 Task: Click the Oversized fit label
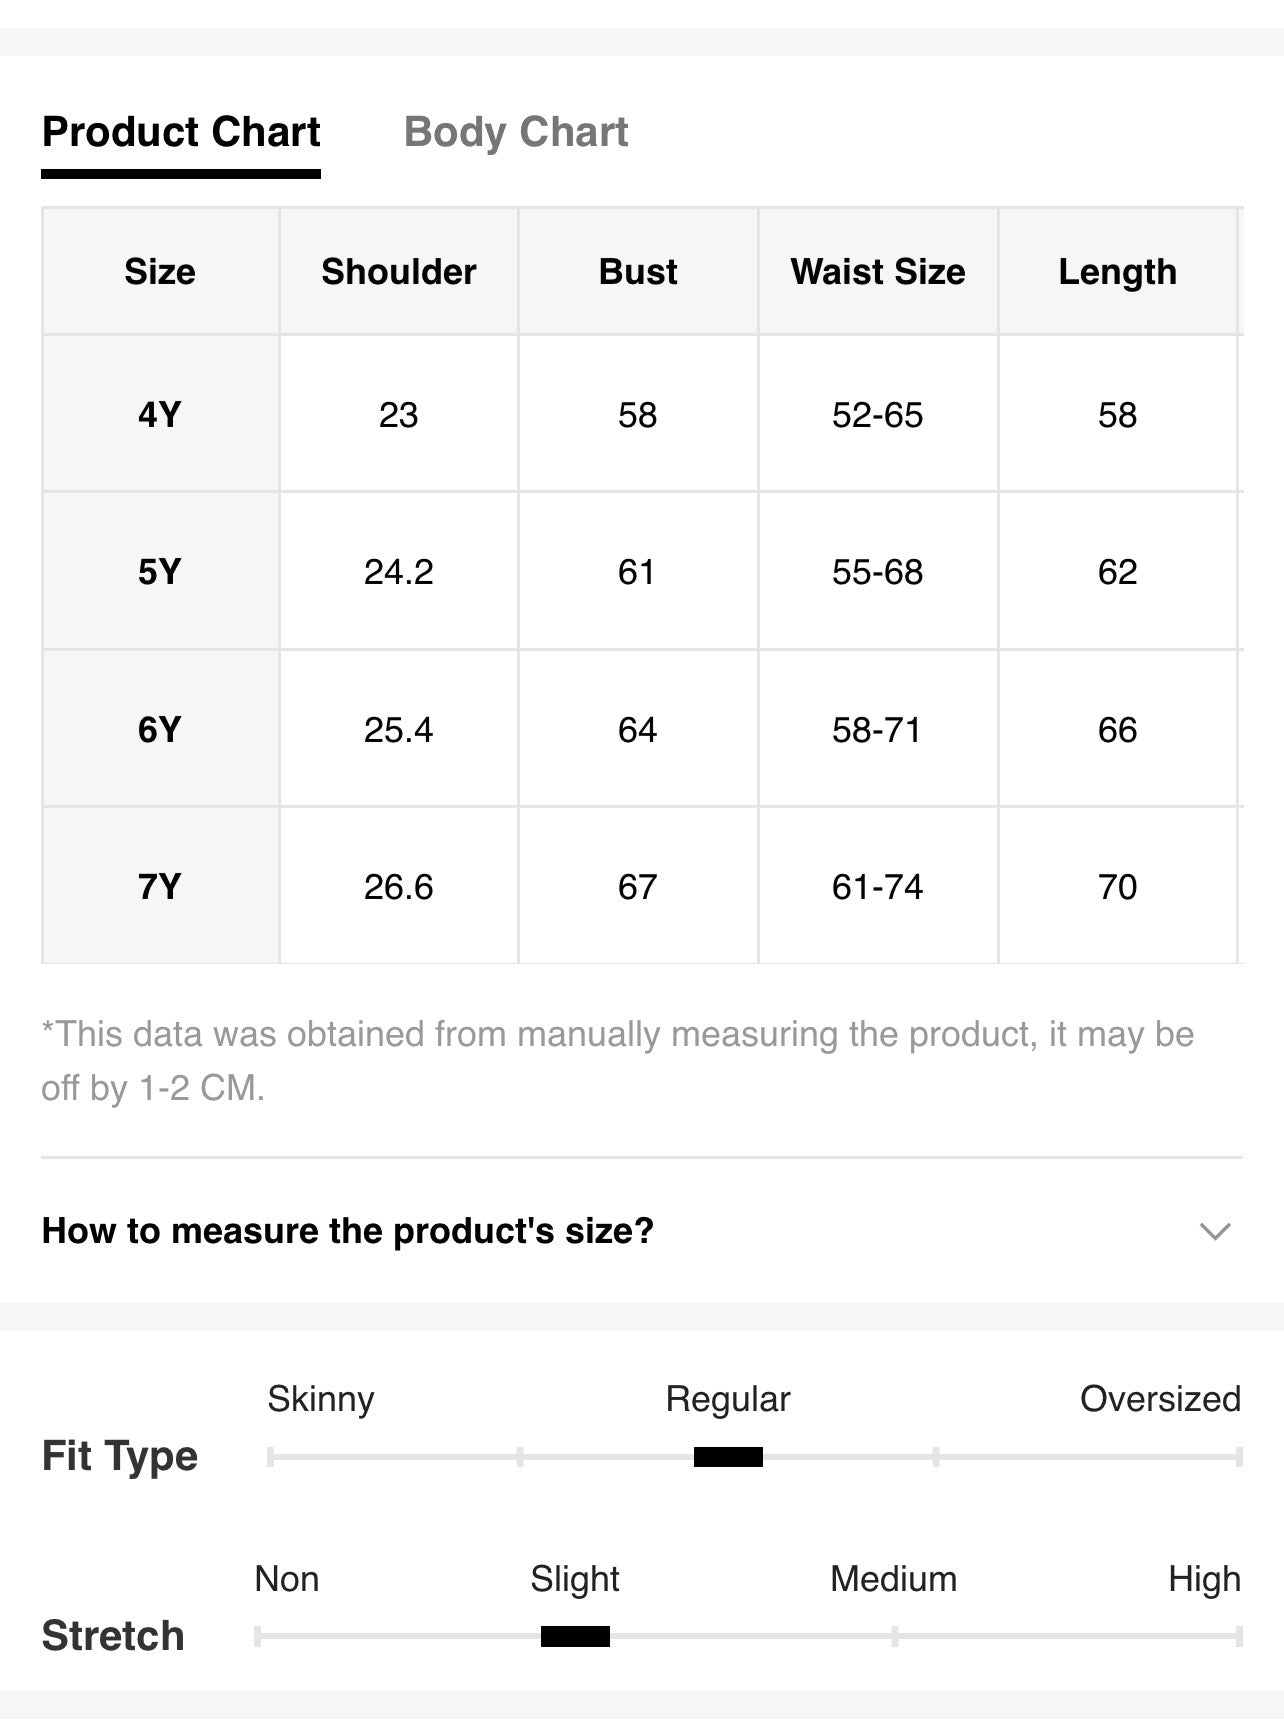coord(1160,1399)
